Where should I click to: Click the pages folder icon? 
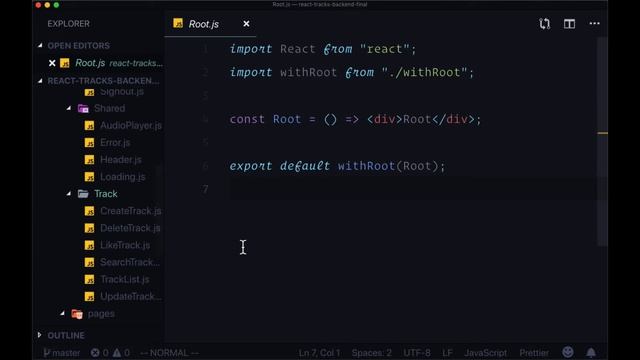pos(77,314)
